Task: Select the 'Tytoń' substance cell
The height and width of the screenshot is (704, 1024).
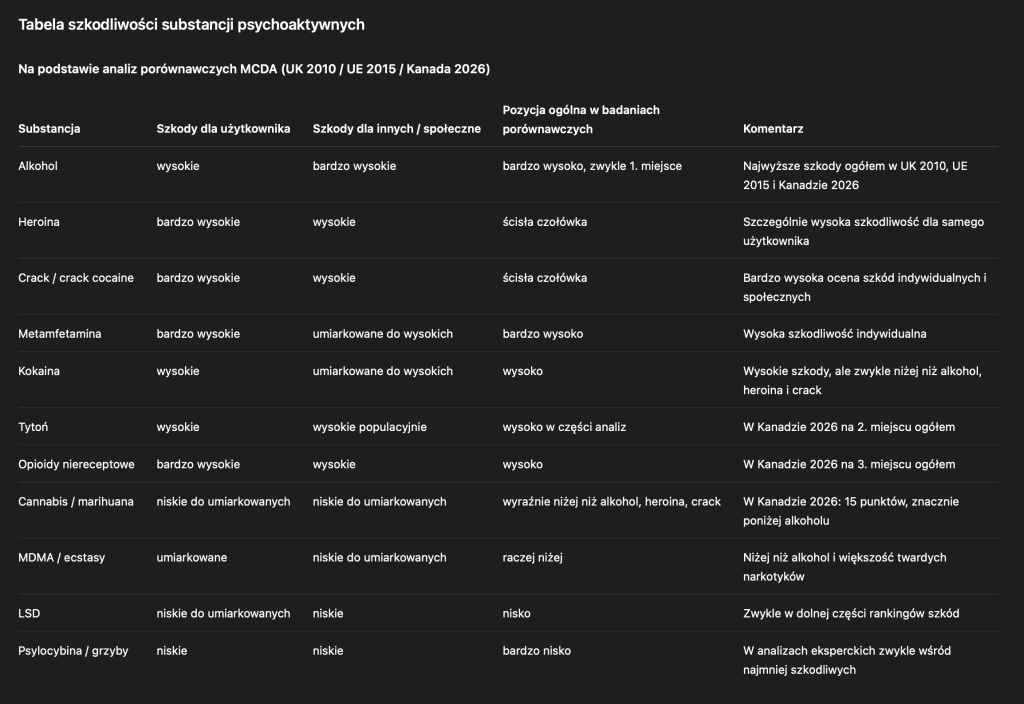Action: point(33,427)
